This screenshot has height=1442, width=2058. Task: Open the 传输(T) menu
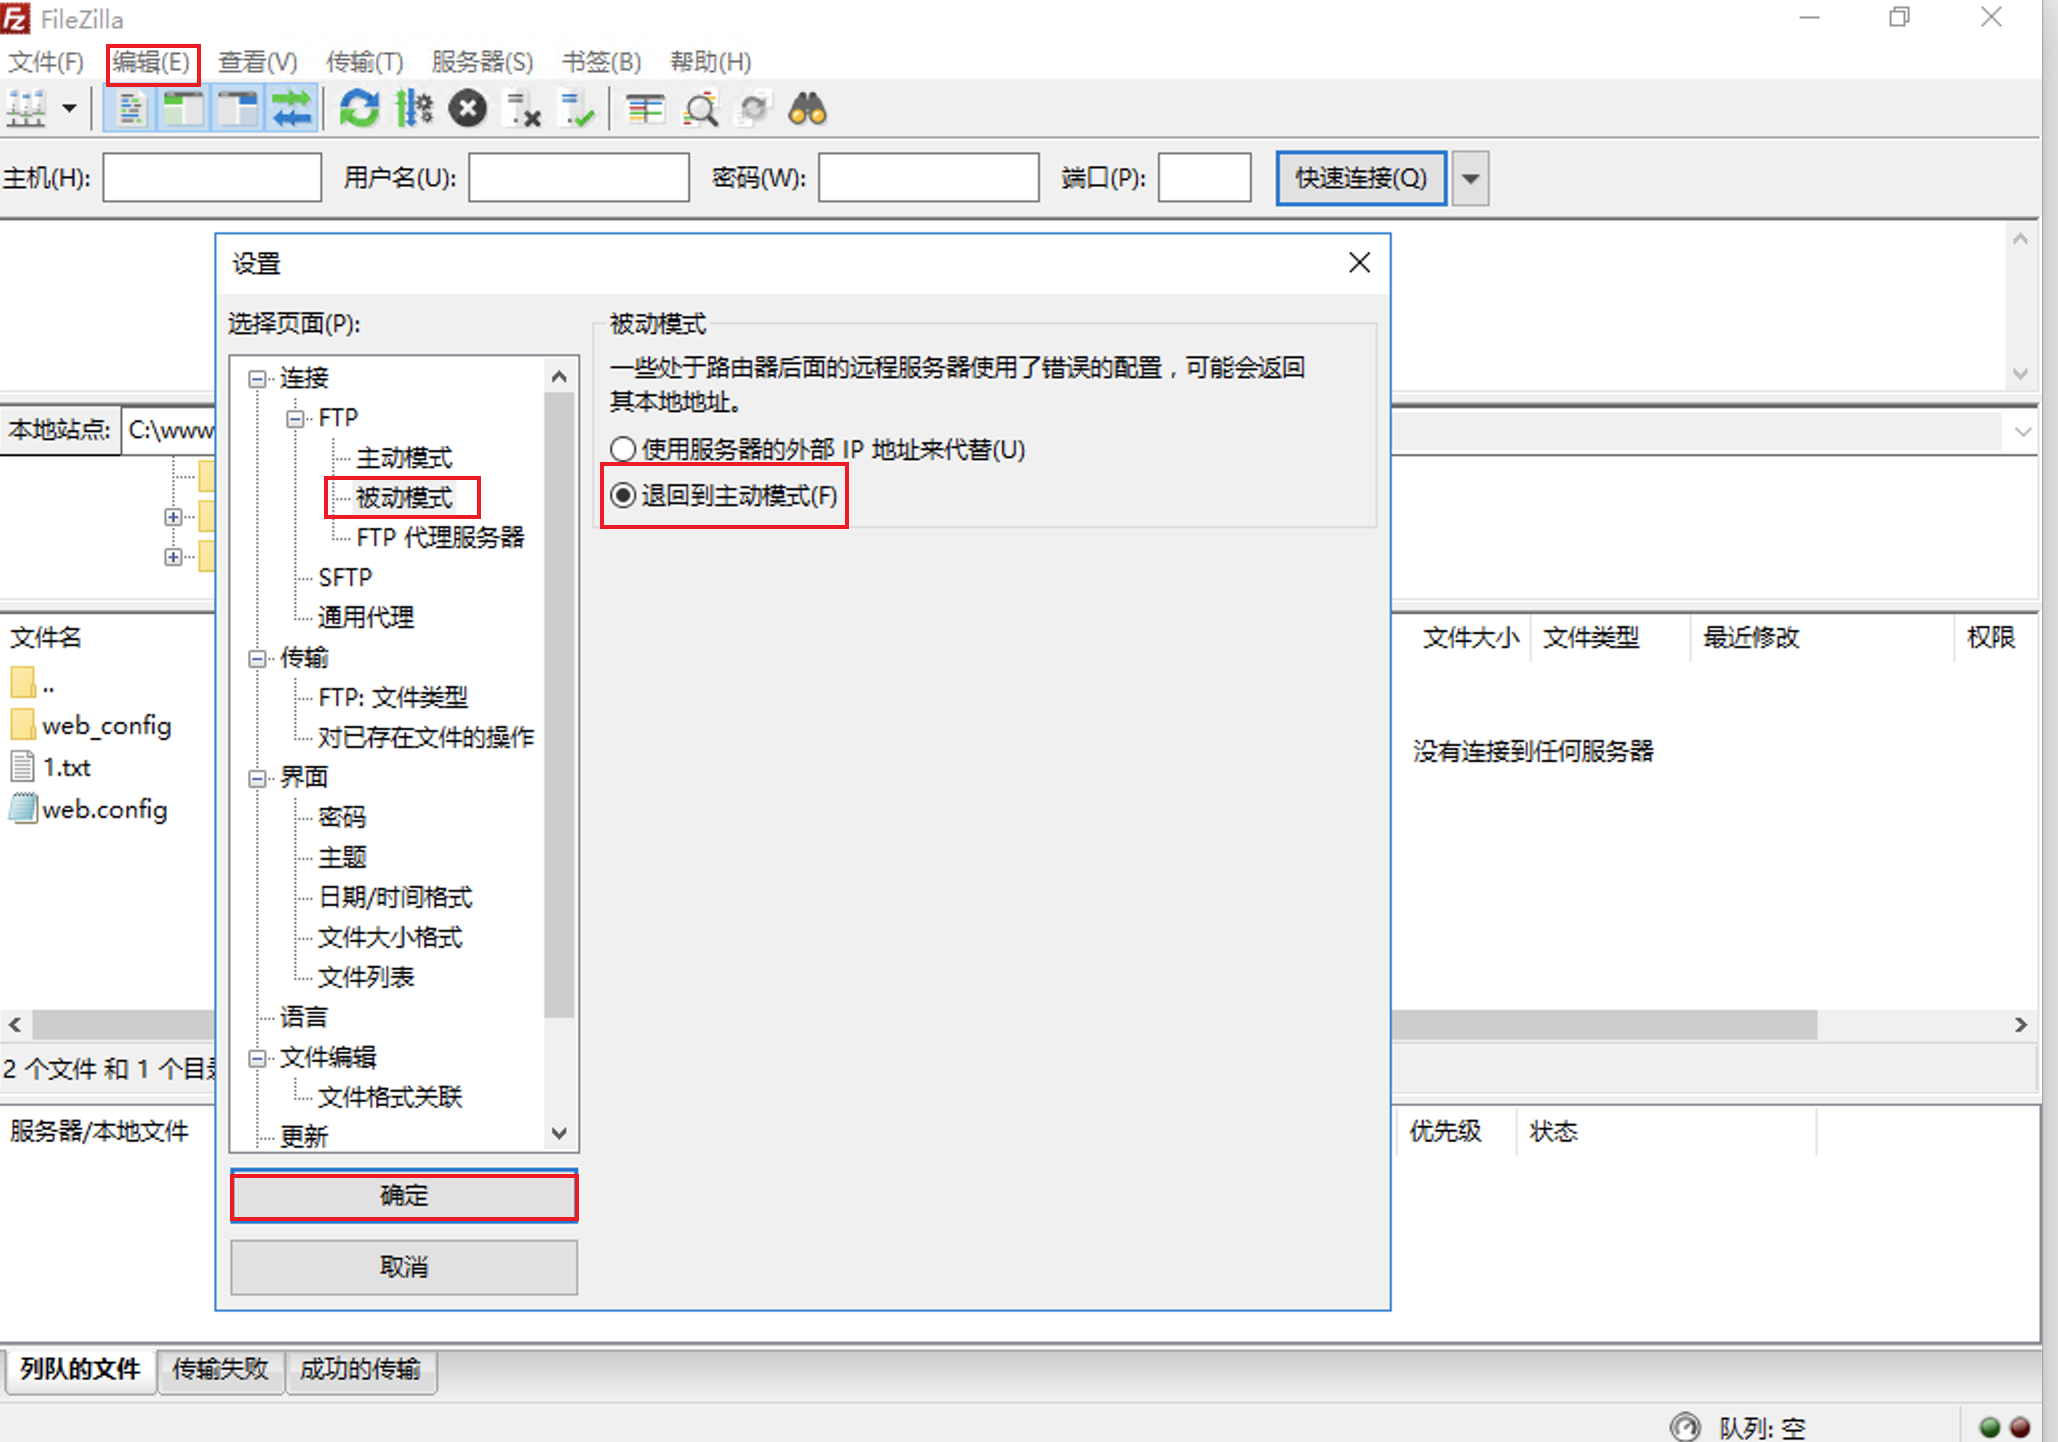[365, 62]
